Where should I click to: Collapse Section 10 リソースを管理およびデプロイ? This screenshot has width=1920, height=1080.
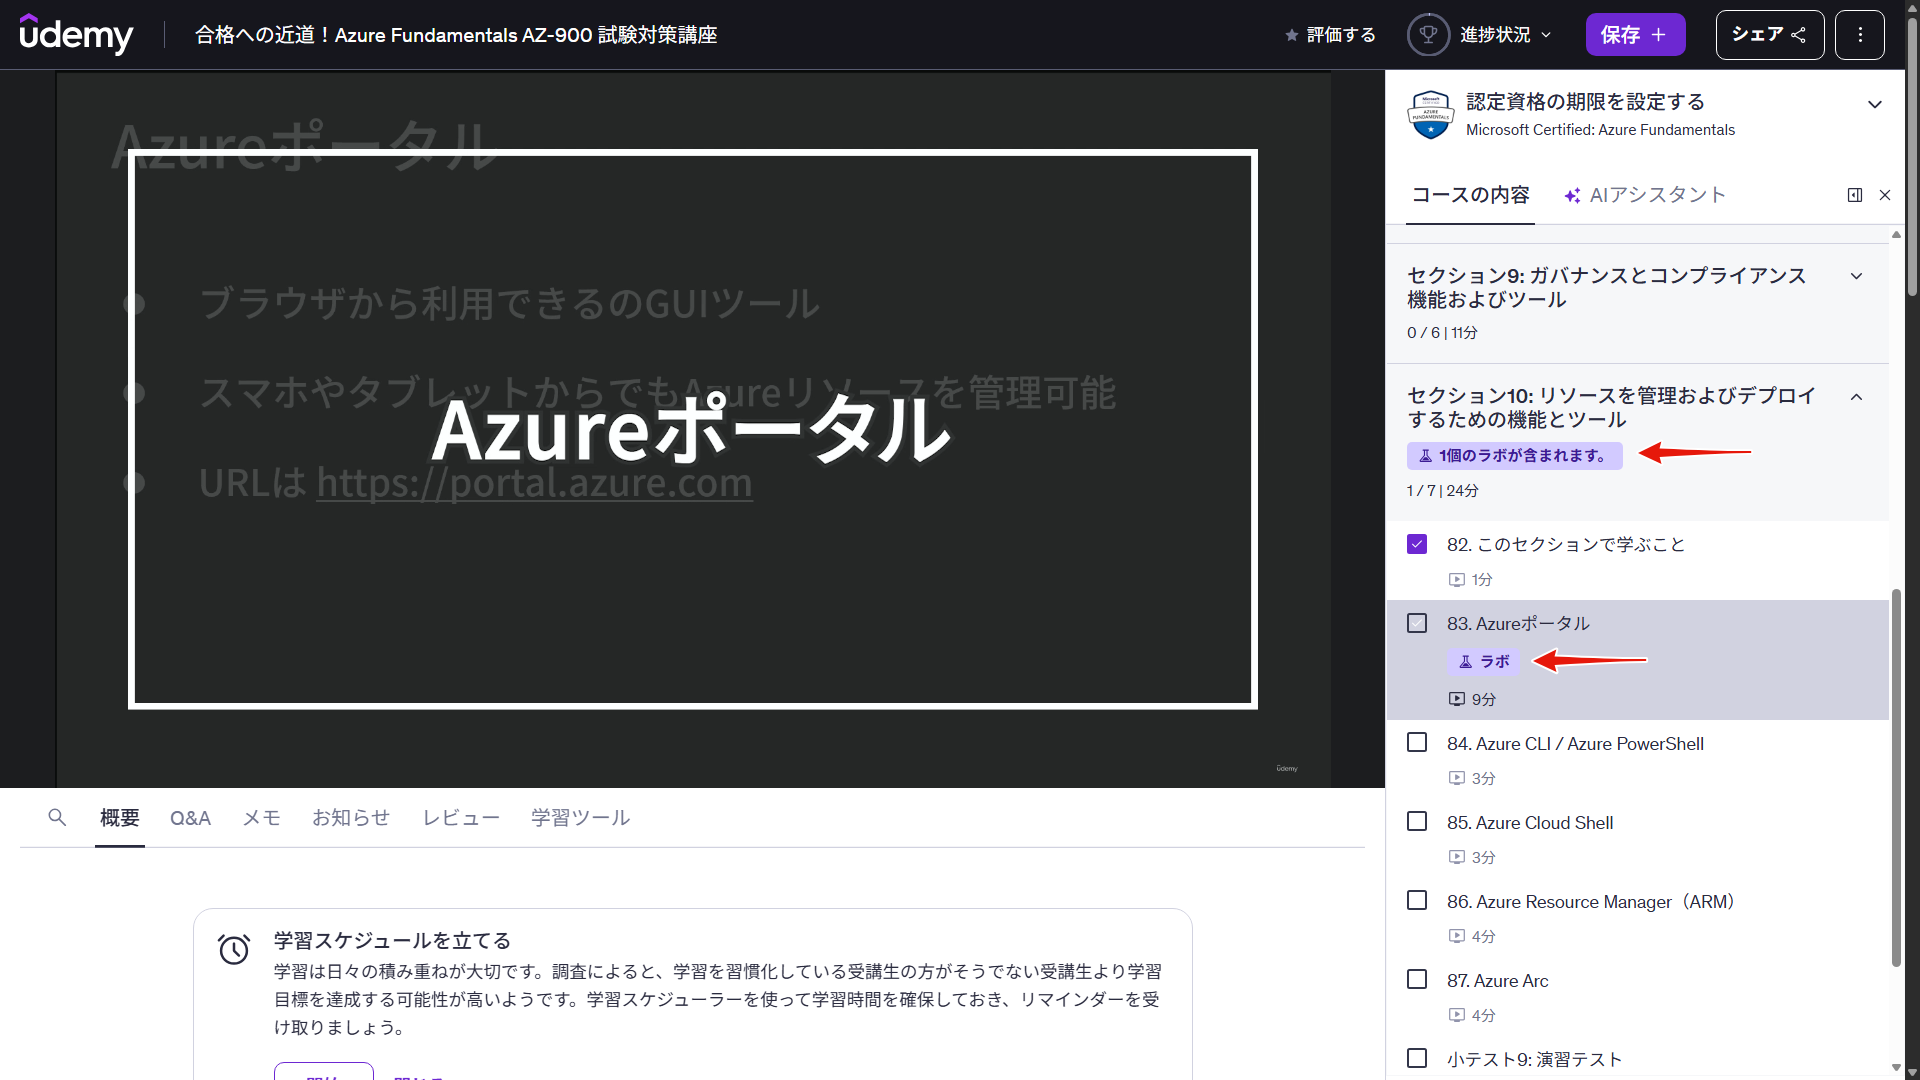click(x=1856, y=397)
